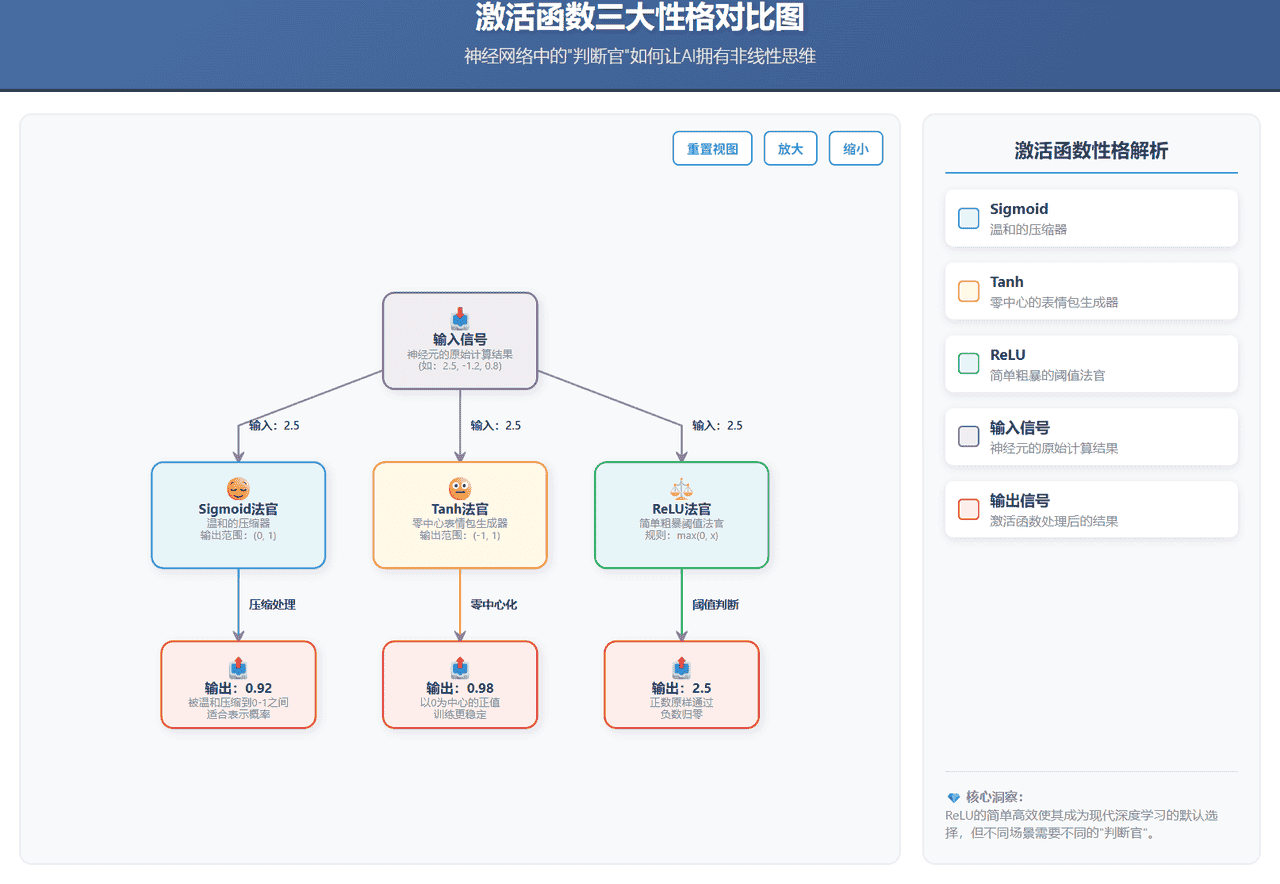Screen dimensions: 1280x884
Task: Click the speaker icon on 输入信号 node
Action: click(x=459, y=320)
